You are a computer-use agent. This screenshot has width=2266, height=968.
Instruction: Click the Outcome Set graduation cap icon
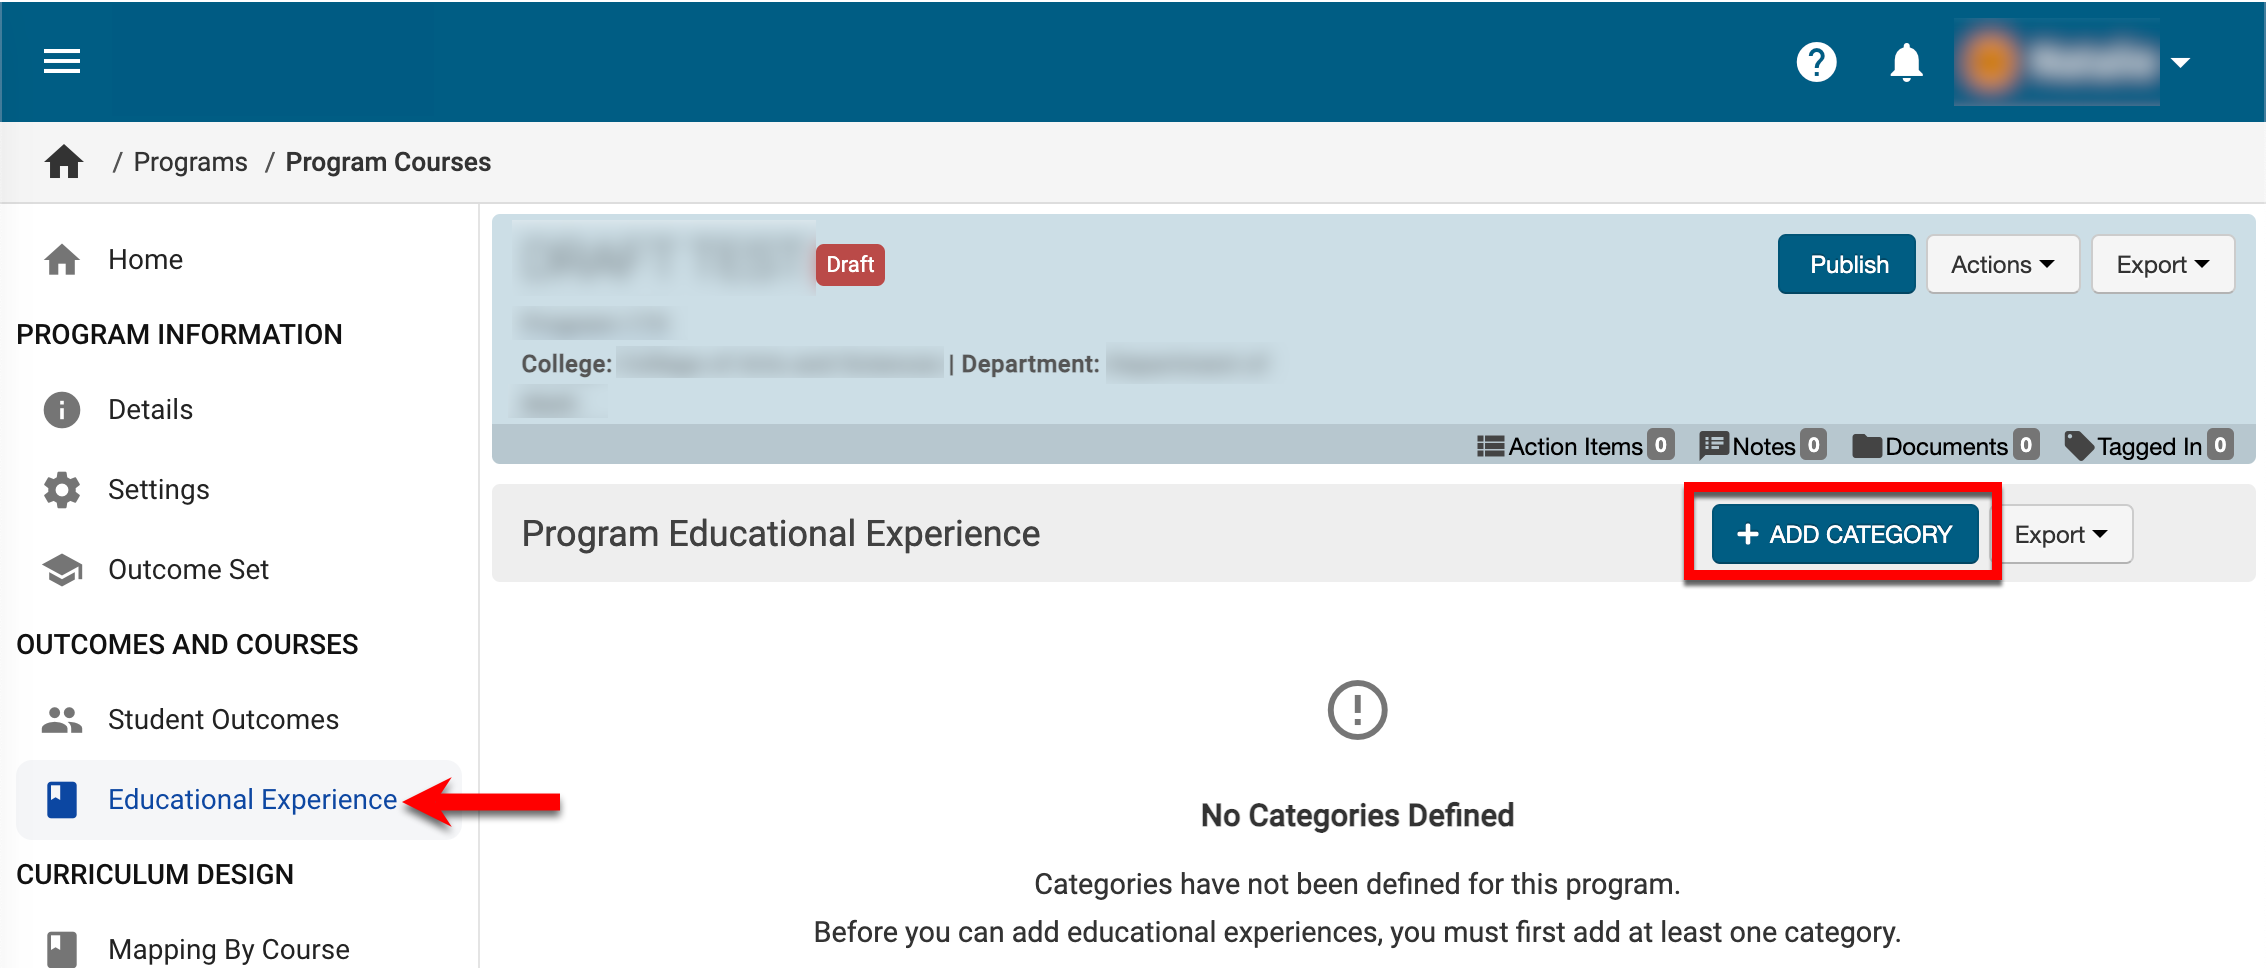(62, 570)
